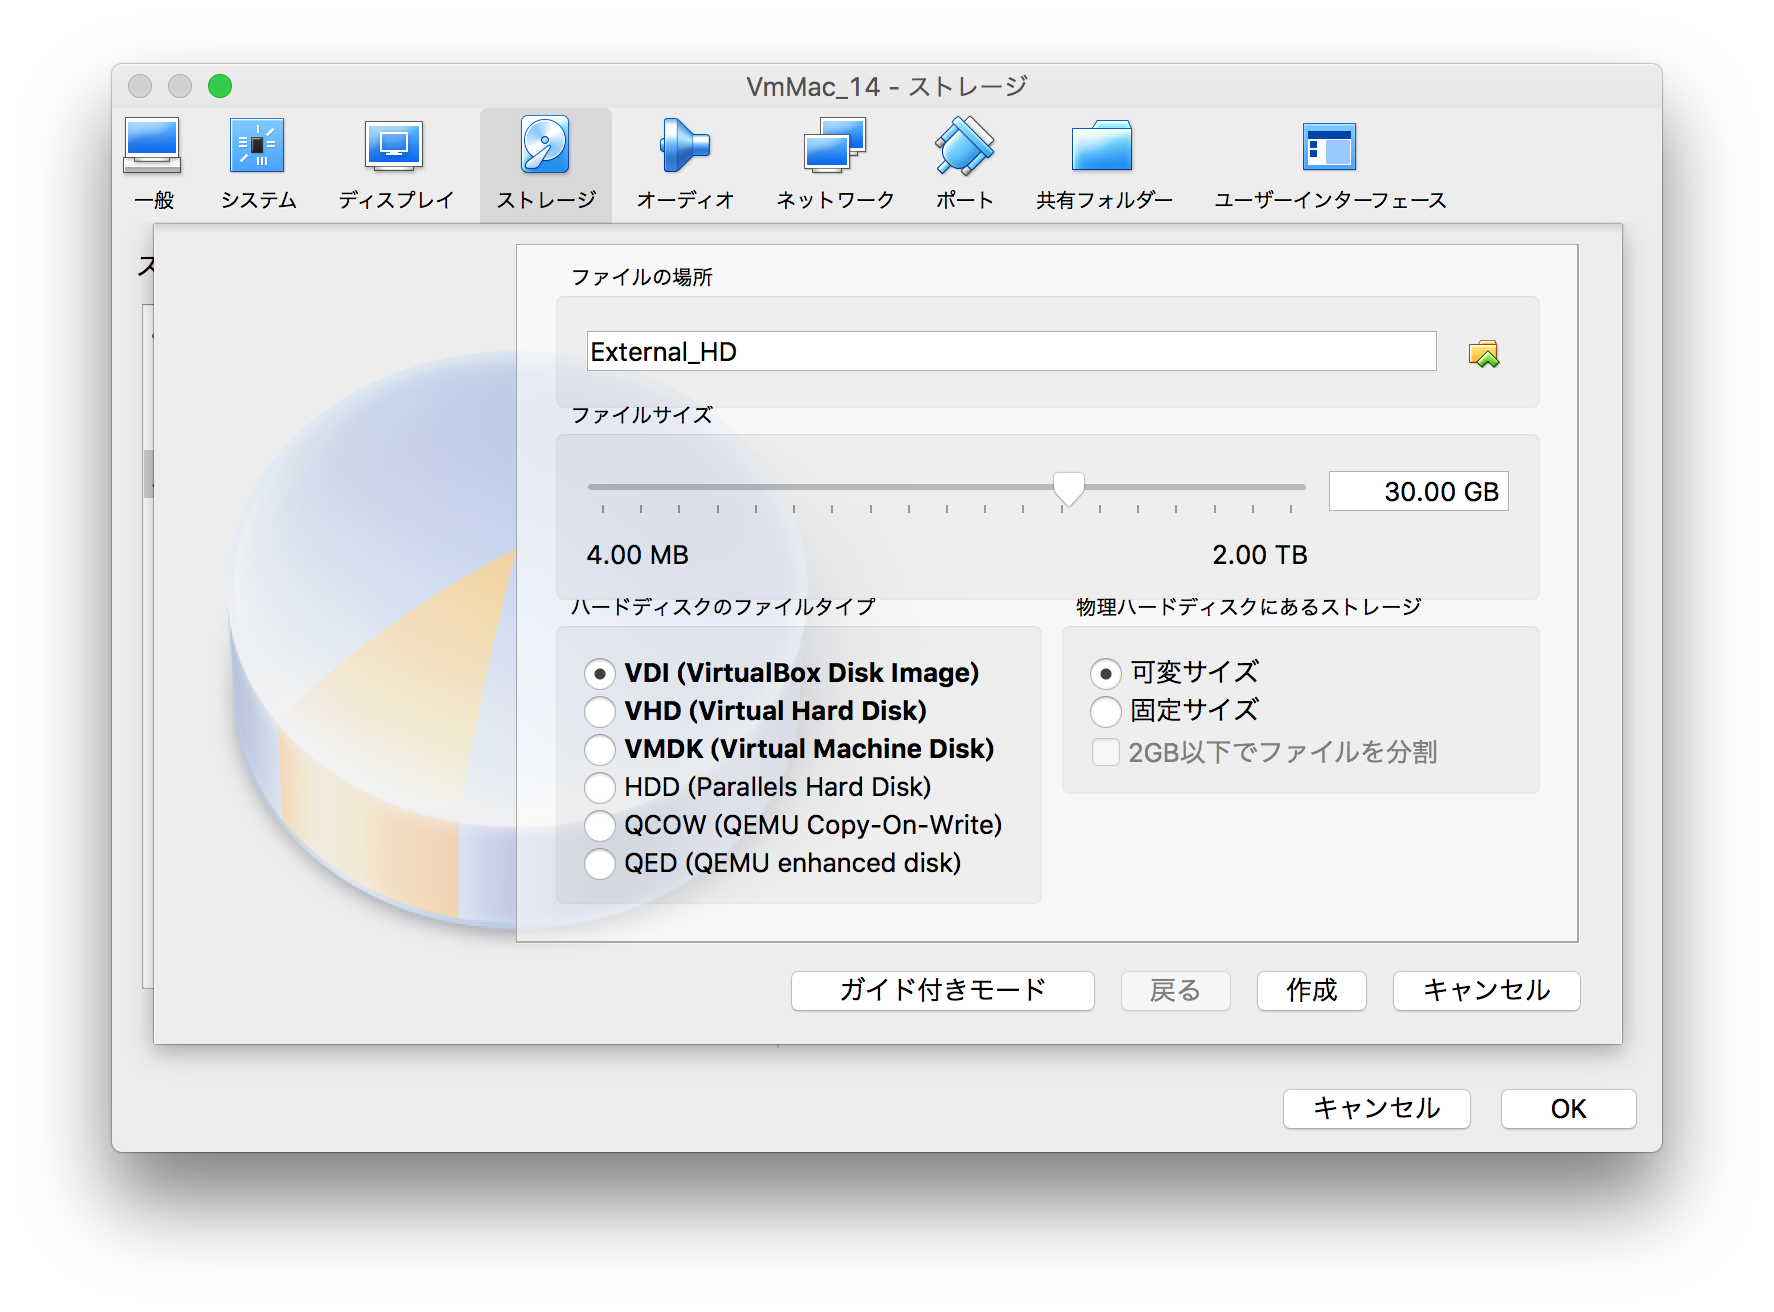Viewport: 1774px width, 1312px height.
Task: Click the folder browse icon for file location
Action: click(x=1484, y=353)
